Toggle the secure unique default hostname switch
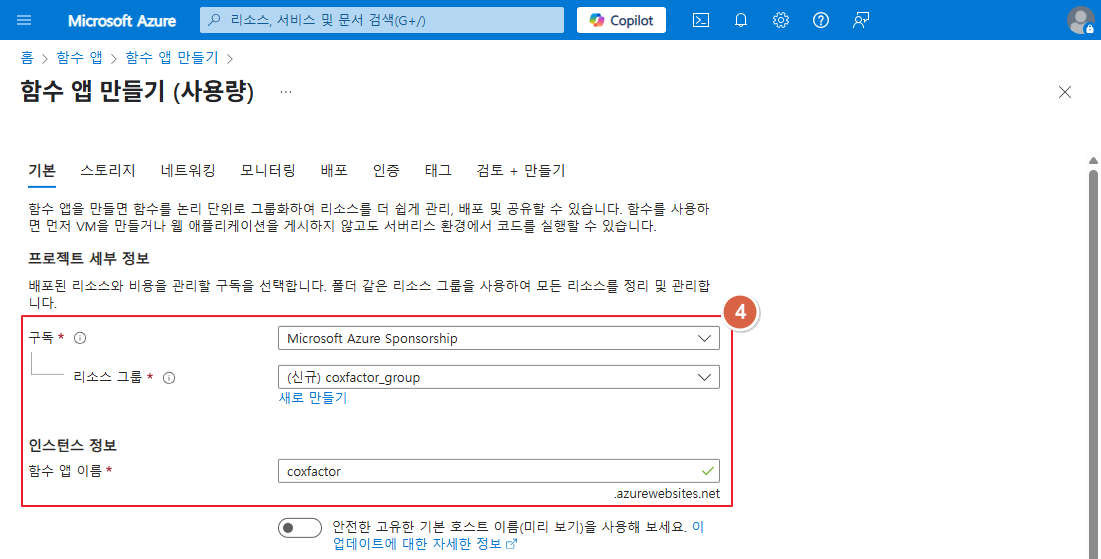Viewport: 1101px width, 559px height. point(300,528)
